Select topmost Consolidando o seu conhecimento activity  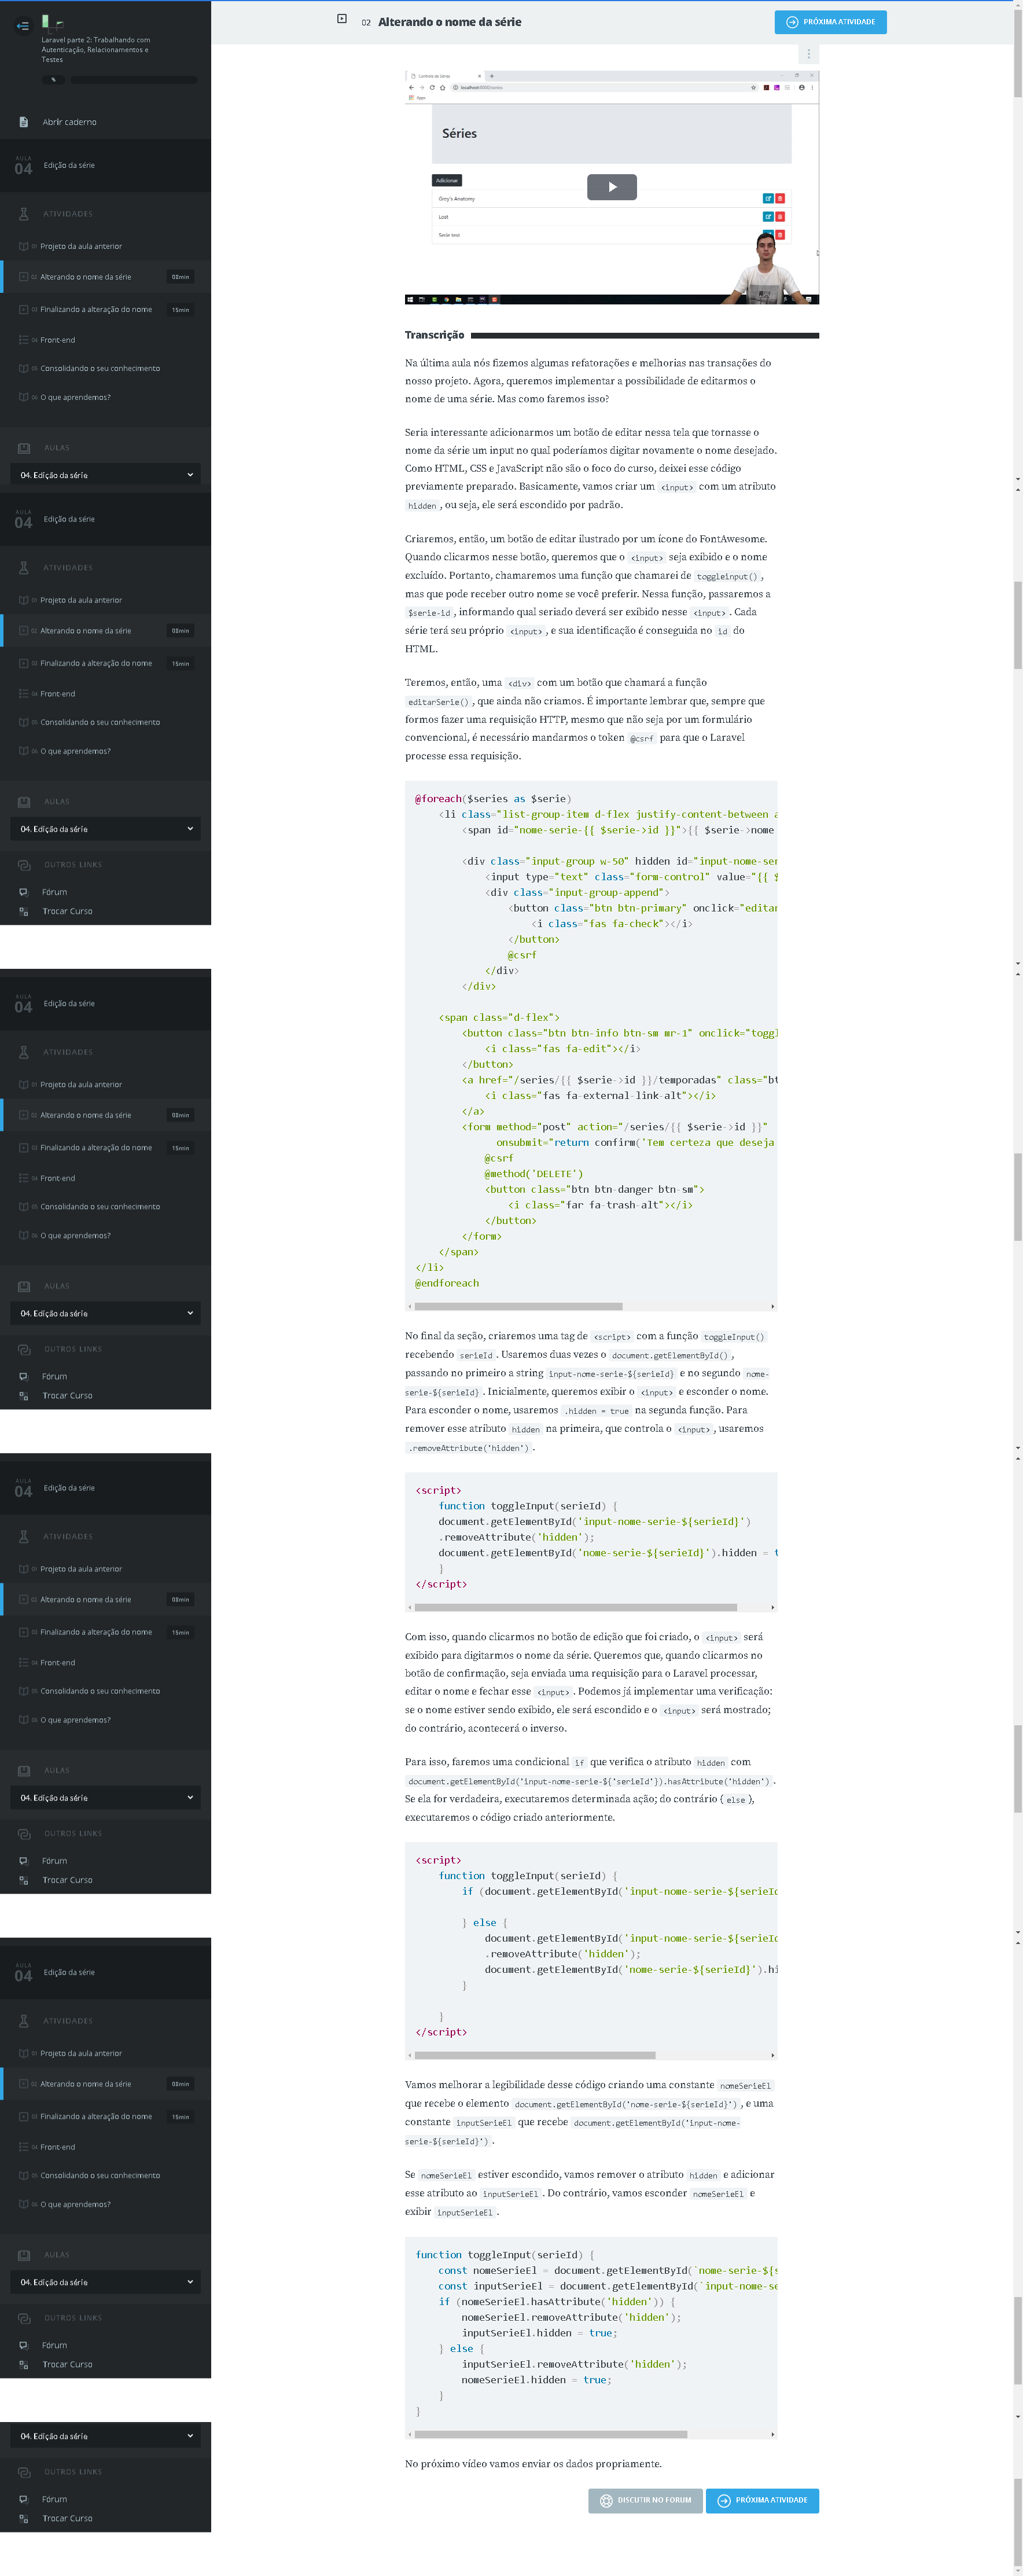coord(99,369)
